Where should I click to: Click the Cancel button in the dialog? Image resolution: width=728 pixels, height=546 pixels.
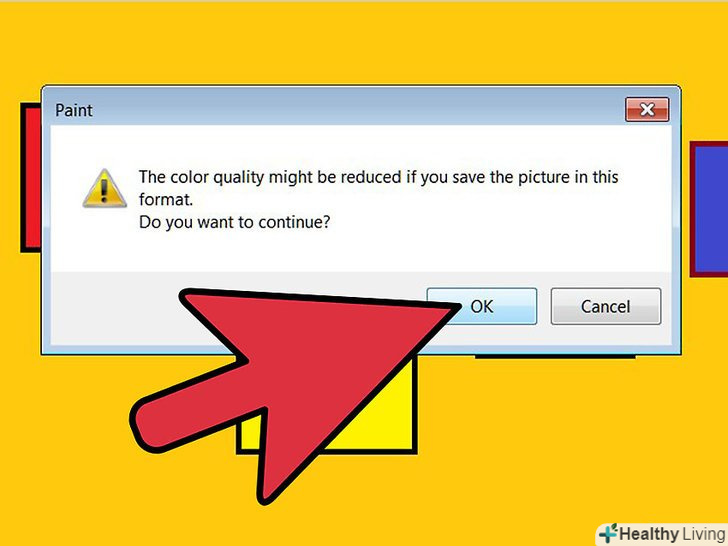coord(605,306)
